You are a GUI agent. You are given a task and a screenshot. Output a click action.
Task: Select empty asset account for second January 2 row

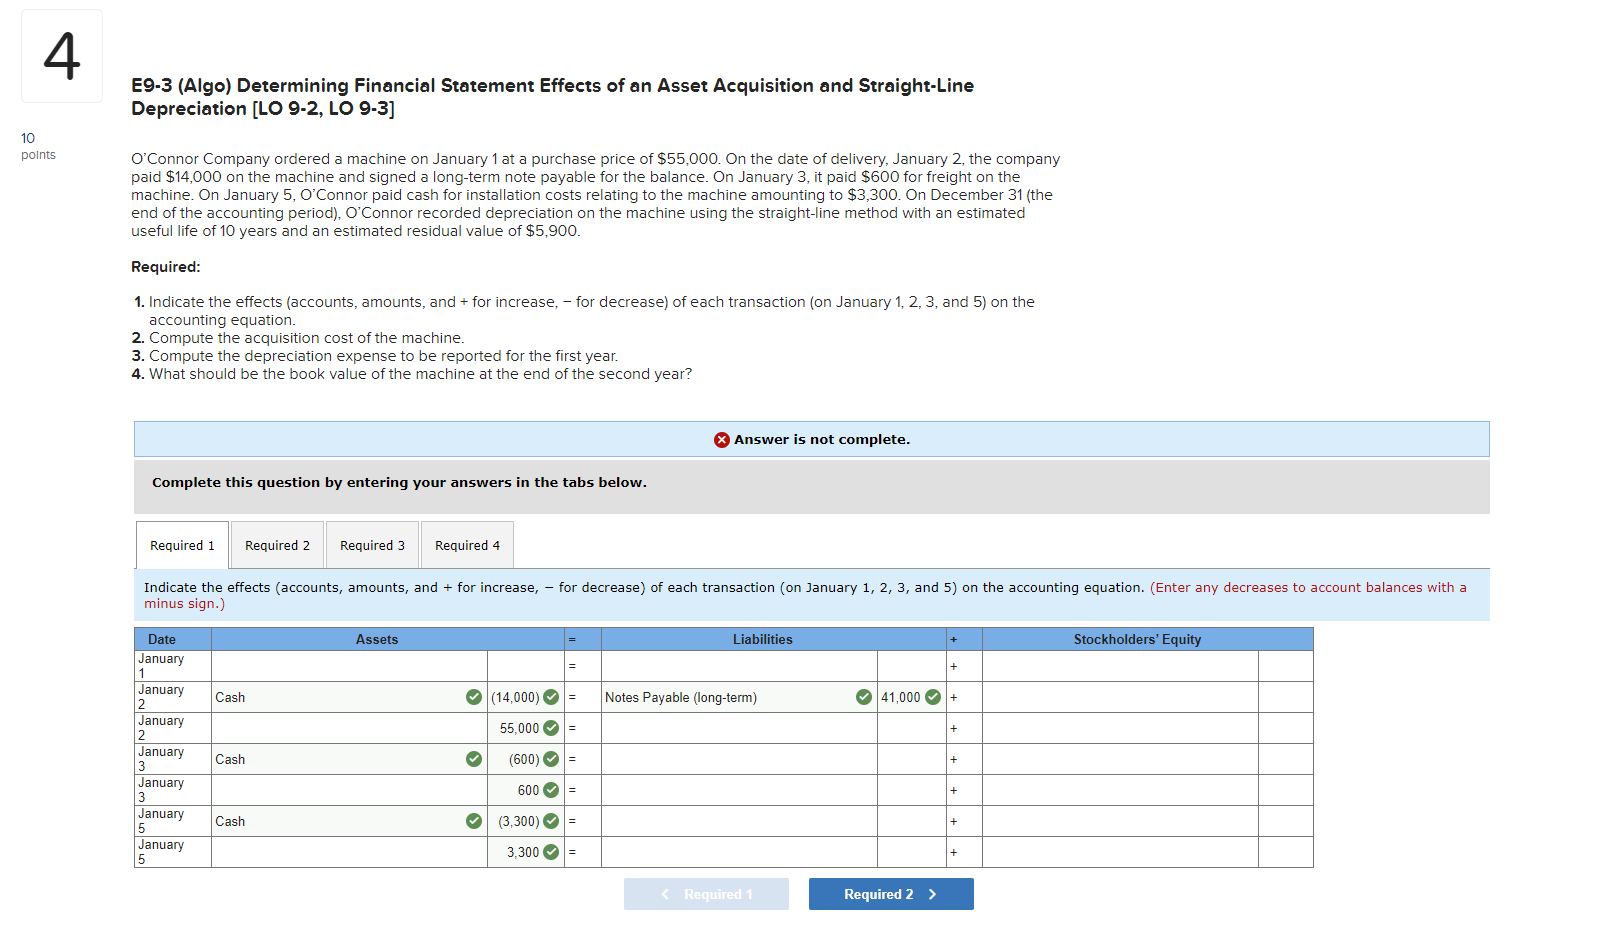click(x=349, y=728)
